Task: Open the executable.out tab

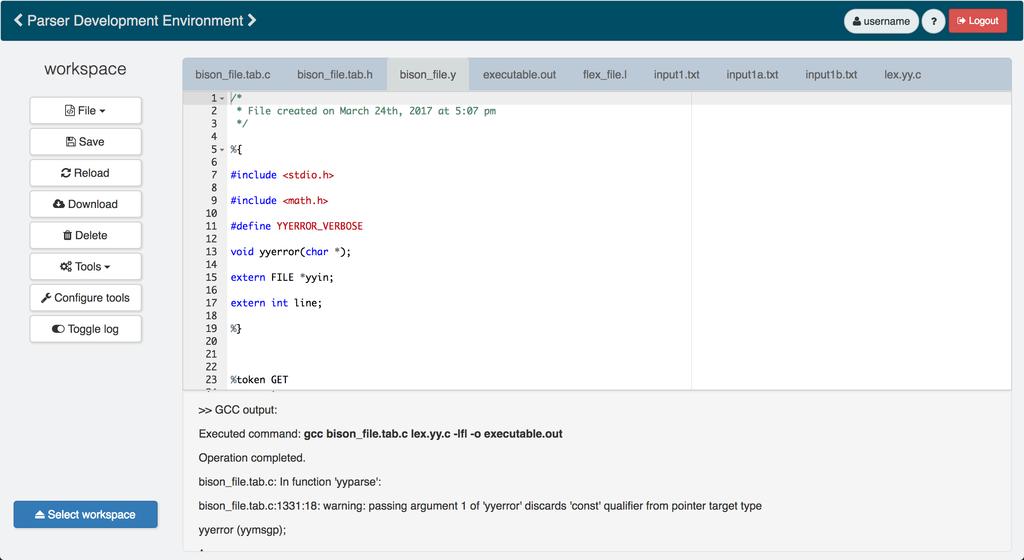Action: (x=519, y=74)
